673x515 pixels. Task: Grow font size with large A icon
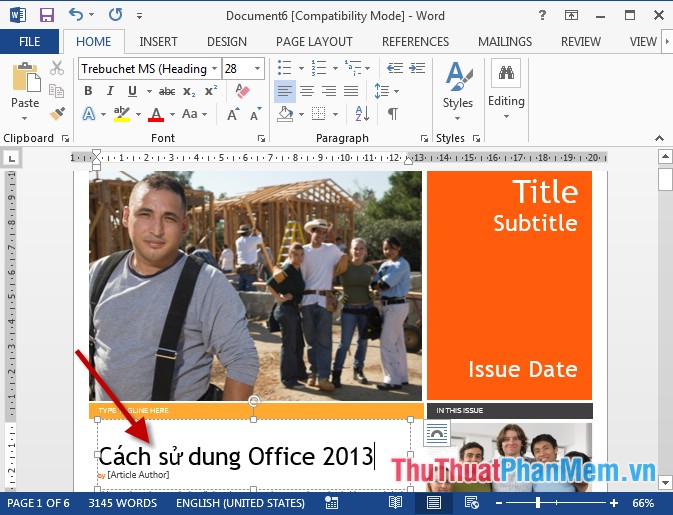point(233,114)
